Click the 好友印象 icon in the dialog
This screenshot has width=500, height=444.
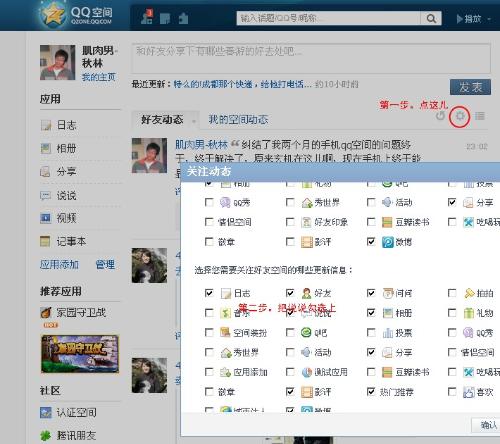click(x=306, y=222)
